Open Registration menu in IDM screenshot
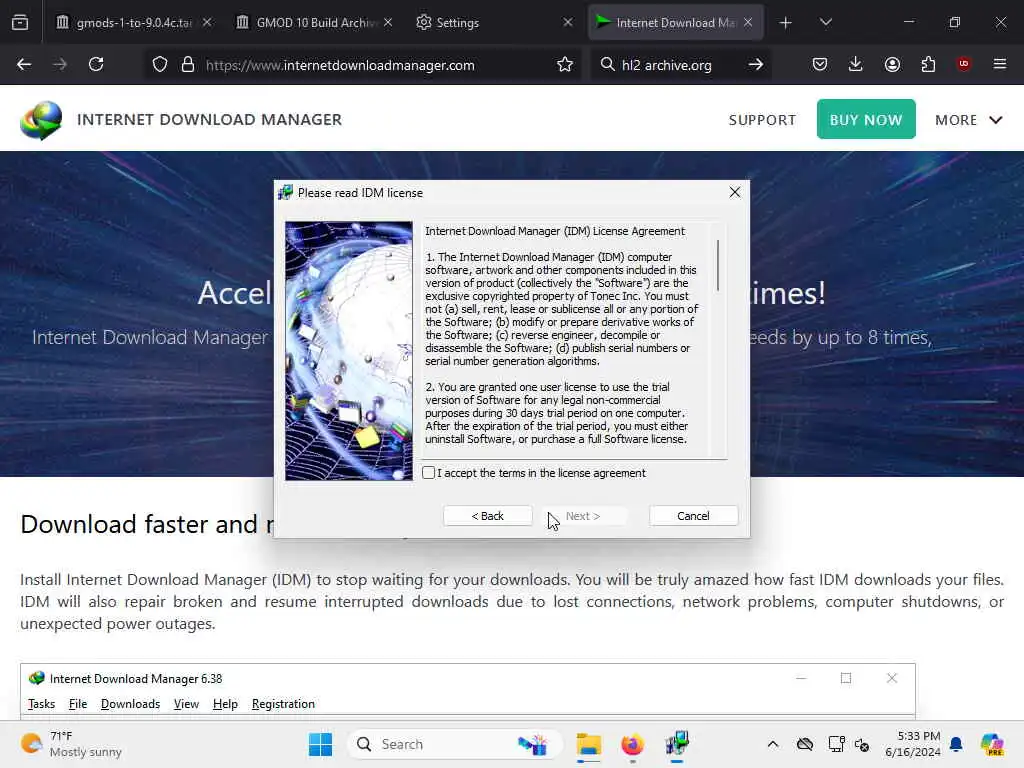 283,704
